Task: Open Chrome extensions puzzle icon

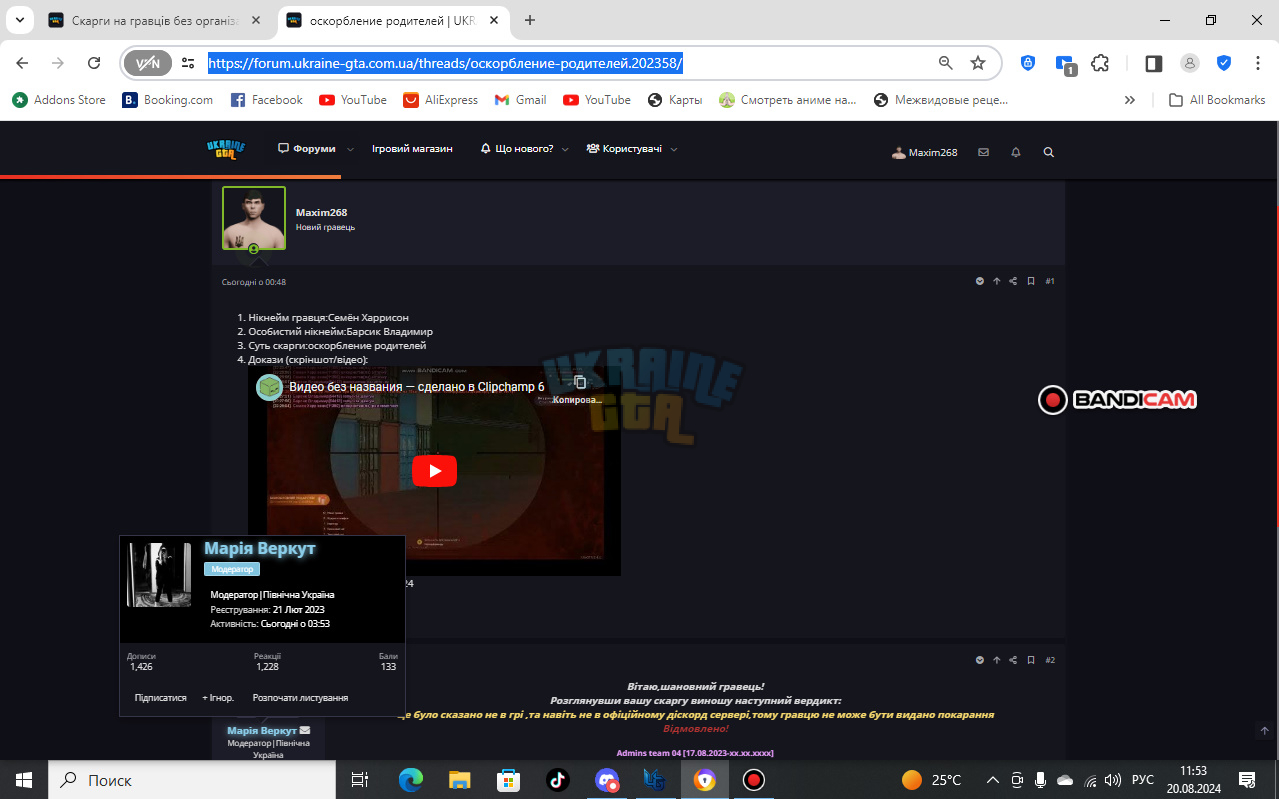Action: coord(1100,63)
